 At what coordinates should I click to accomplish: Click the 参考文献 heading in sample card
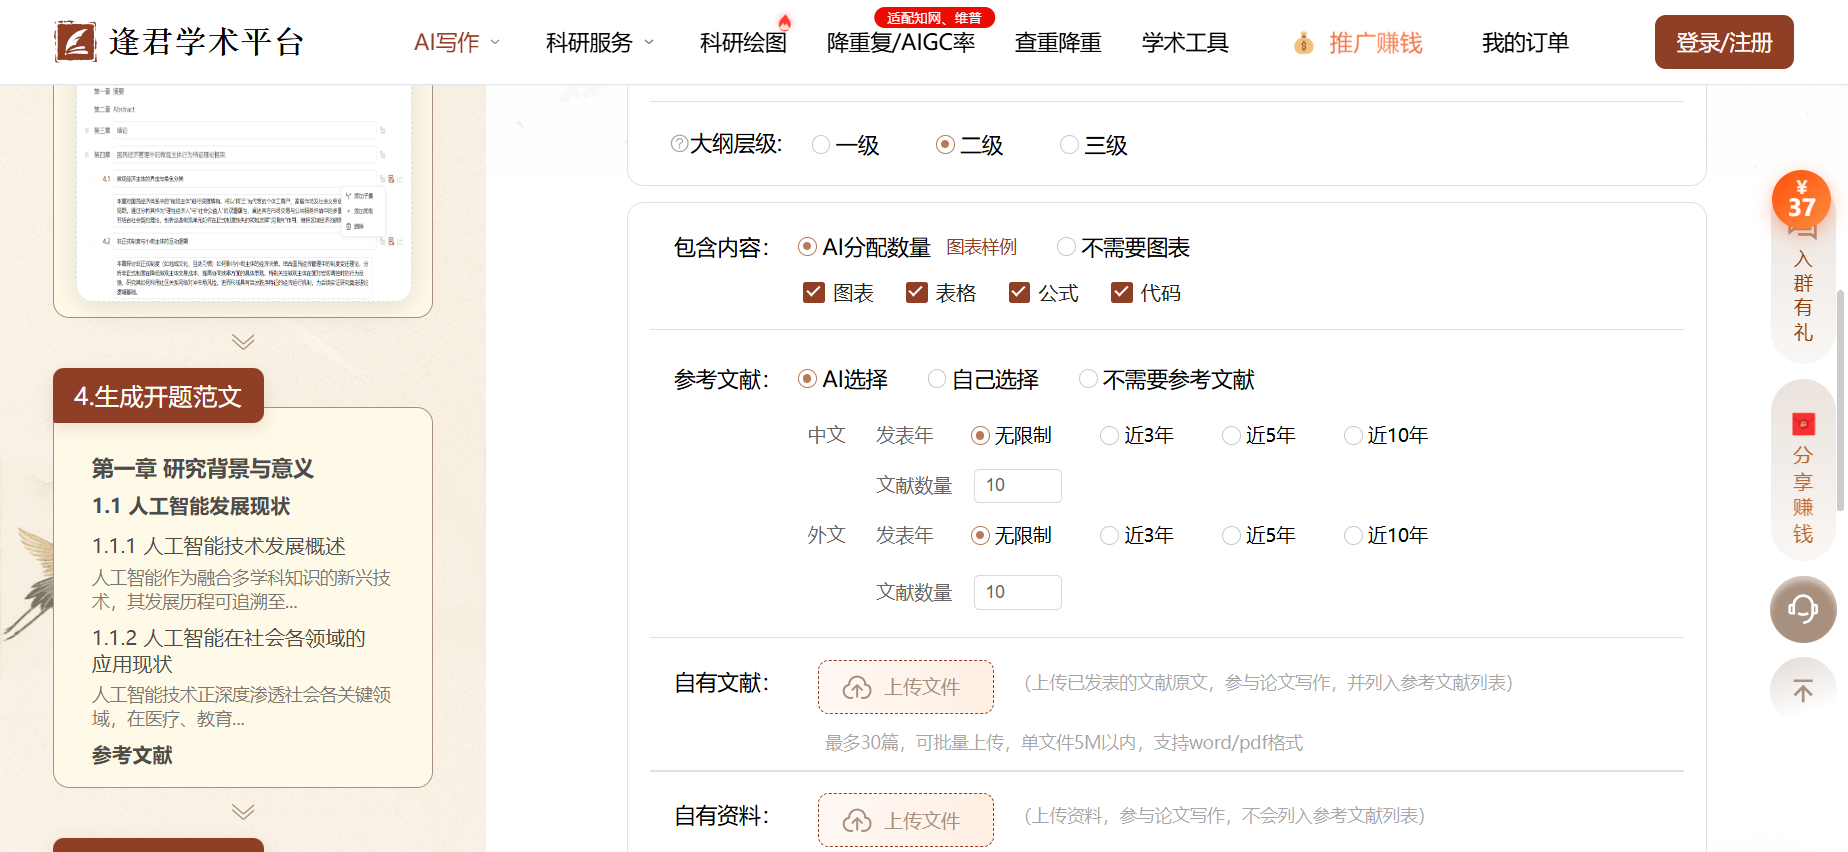pos(132,755)
